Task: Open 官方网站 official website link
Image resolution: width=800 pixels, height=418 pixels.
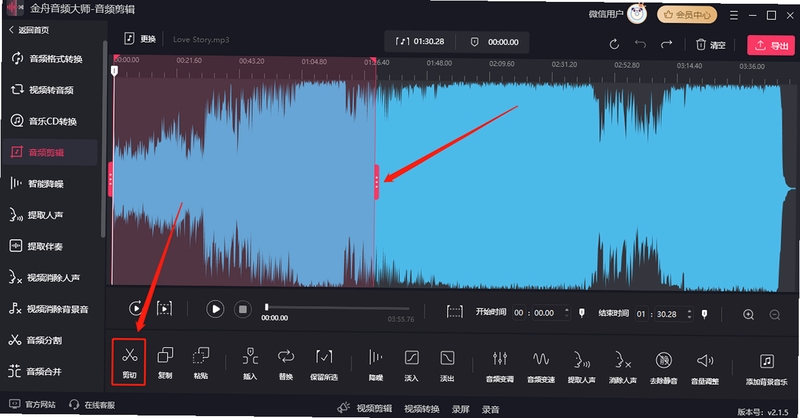Action: click(x=32, y=404)
